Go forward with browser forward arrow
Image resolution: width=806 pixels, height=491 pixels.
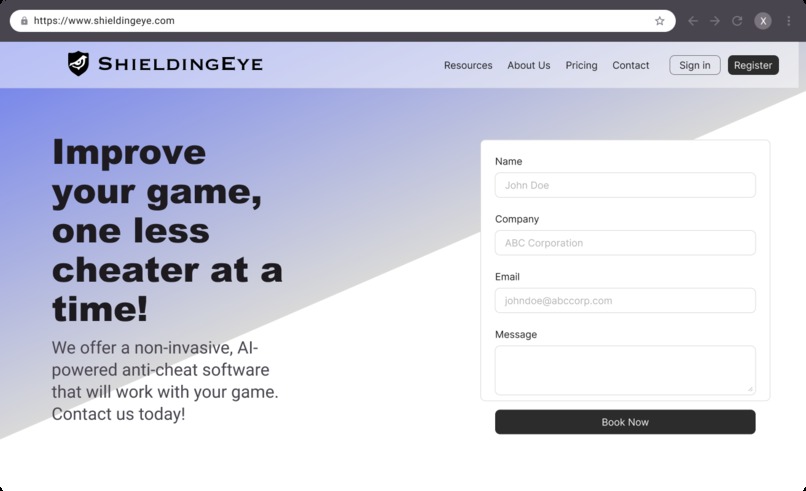715,21
